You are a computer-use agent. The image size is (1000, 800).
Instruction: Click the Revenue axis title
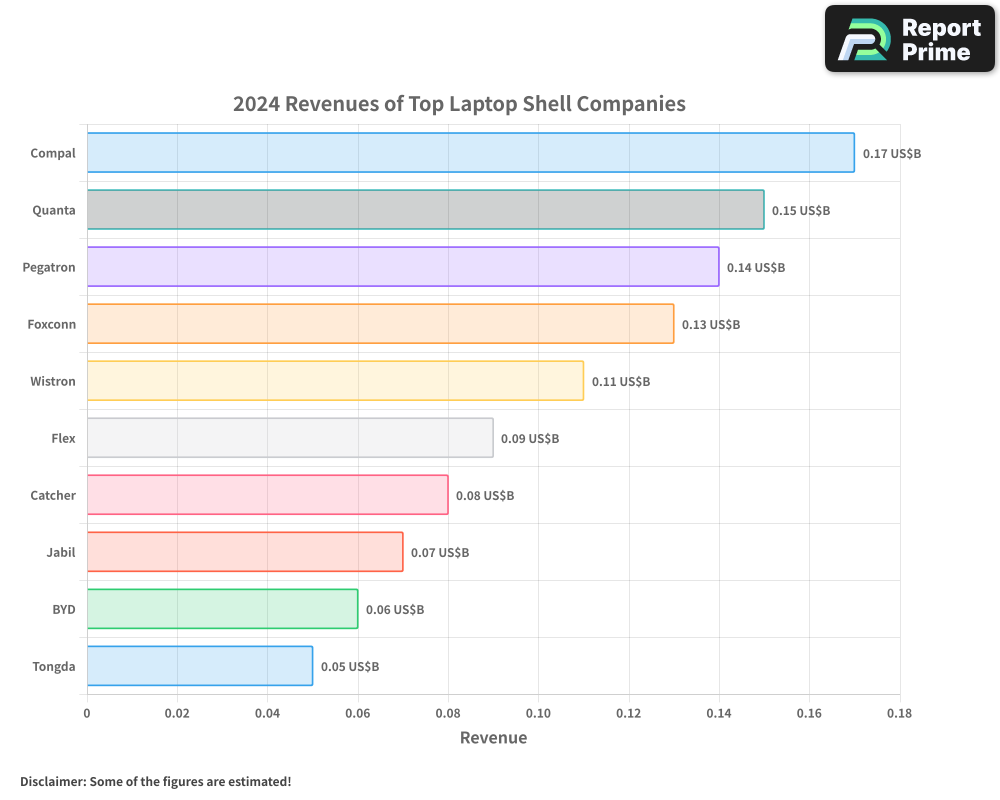pos(493,738)
